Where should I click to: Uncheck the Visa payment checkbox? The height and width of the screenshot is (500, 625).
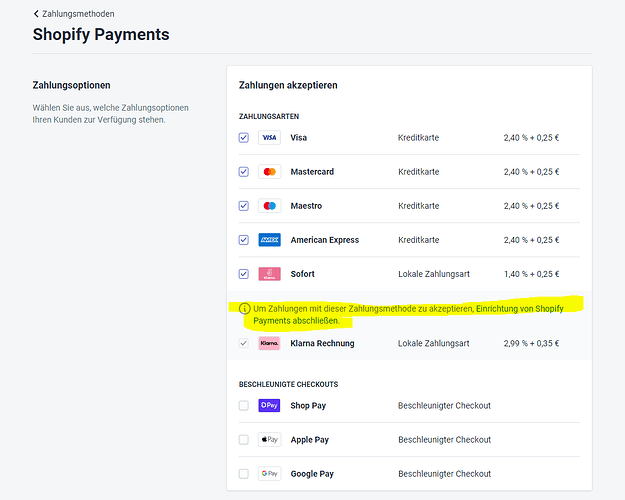click(x=244, y=138)
